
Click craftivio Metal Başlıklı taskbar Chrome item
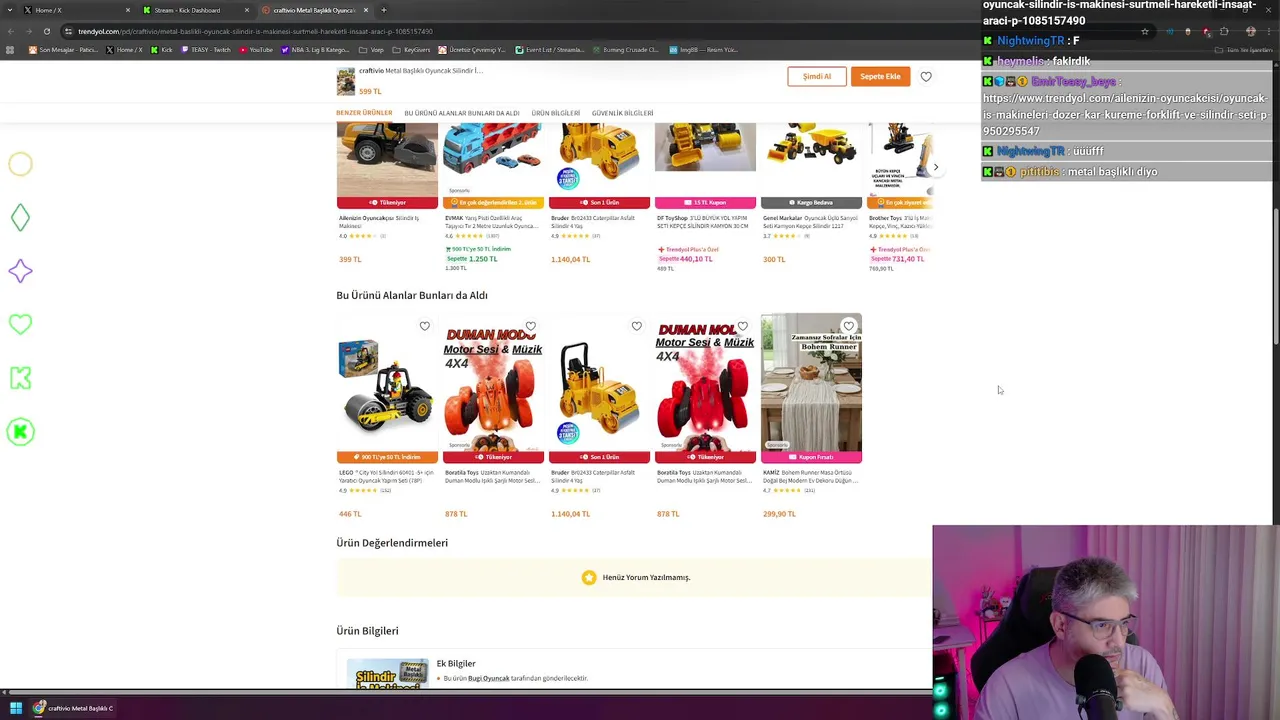[74, 708]
